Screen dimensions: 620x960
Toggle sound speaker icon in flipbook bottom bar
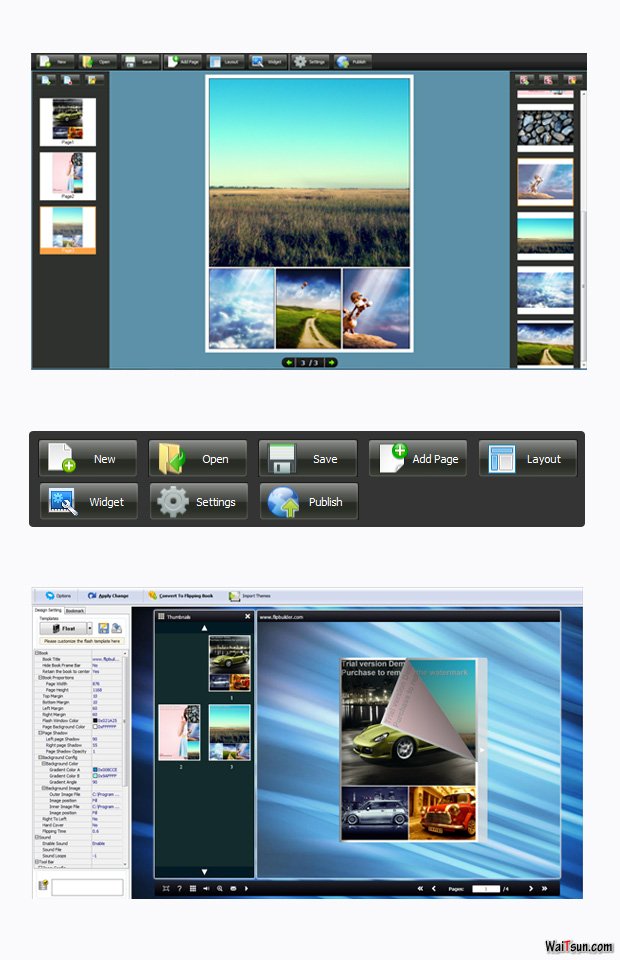206,888
